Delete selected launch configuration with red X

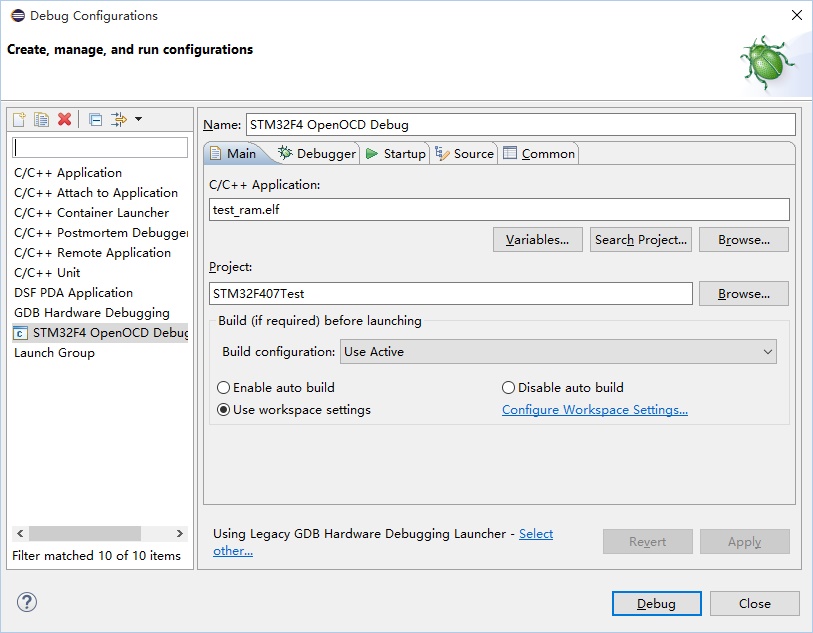click(65, 120)
